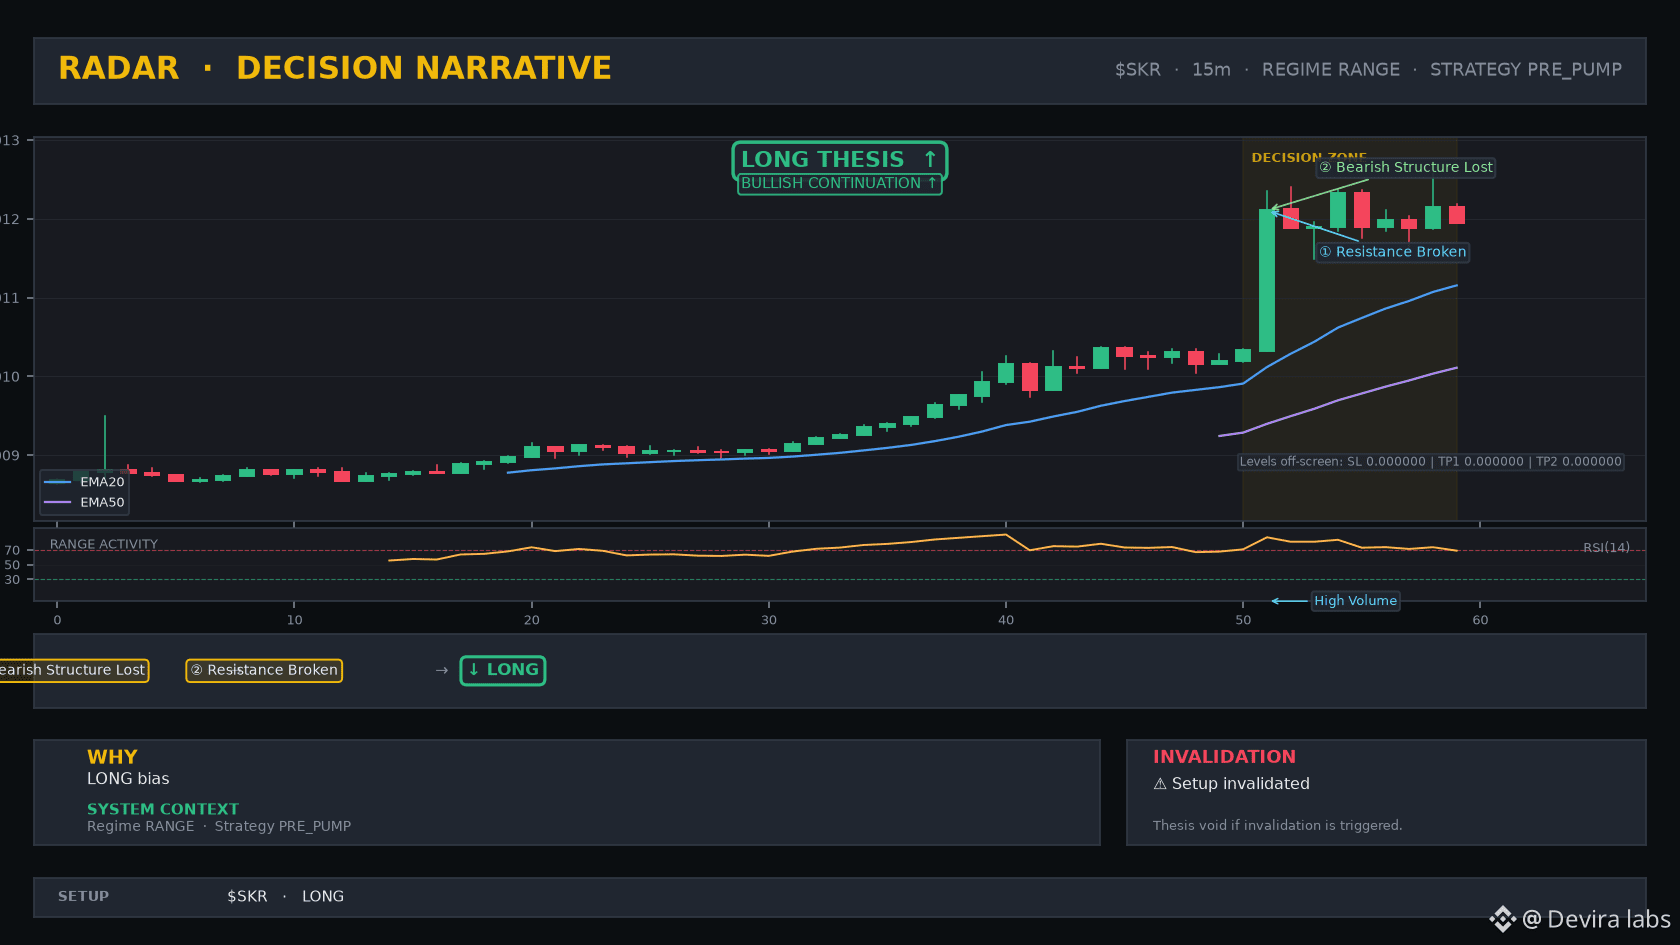
Task: Click the STRATEGY PRE_PUMP header label
Action: click(x=1526, y=70)
